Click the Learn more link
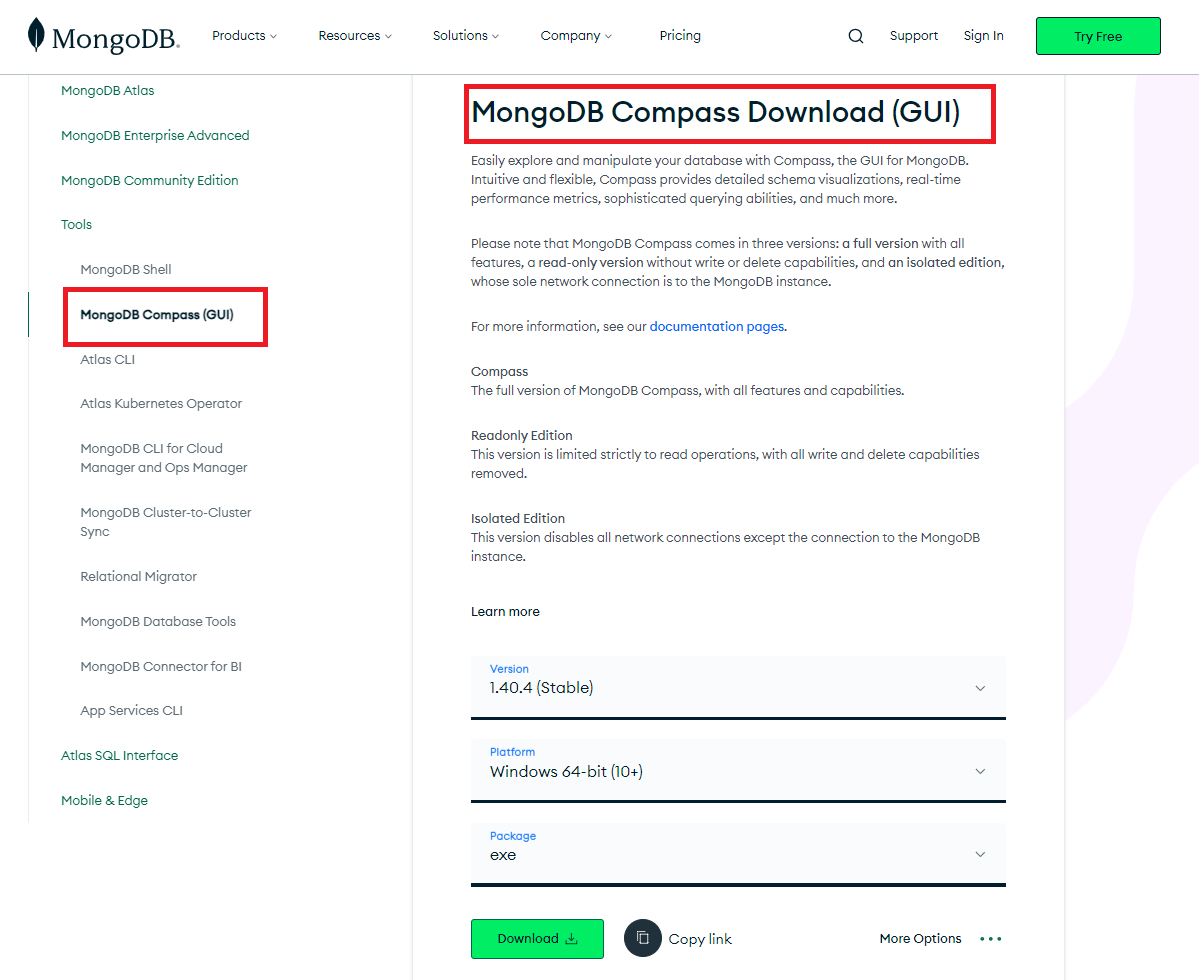 (505, 612)
